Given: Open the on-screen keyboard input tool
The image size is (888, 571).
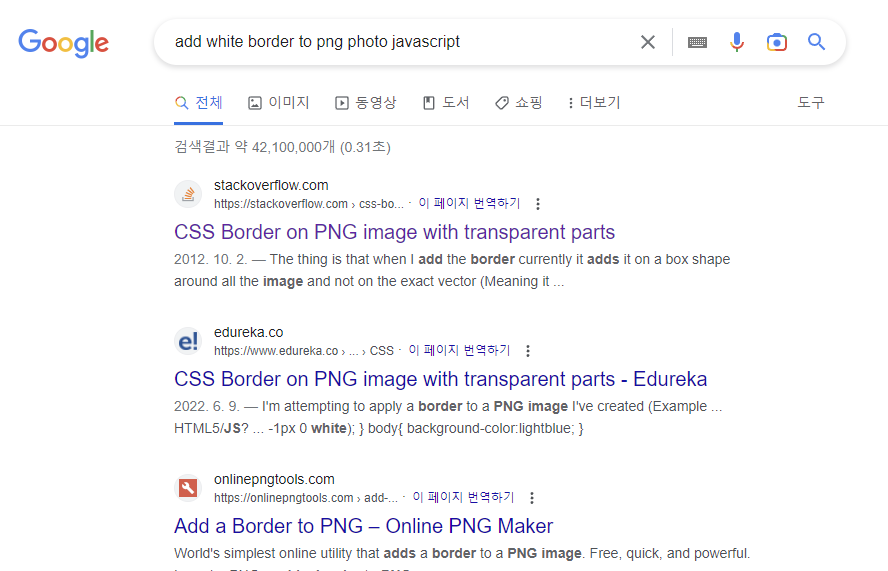Looking at the screenshot, I should 697,42.
